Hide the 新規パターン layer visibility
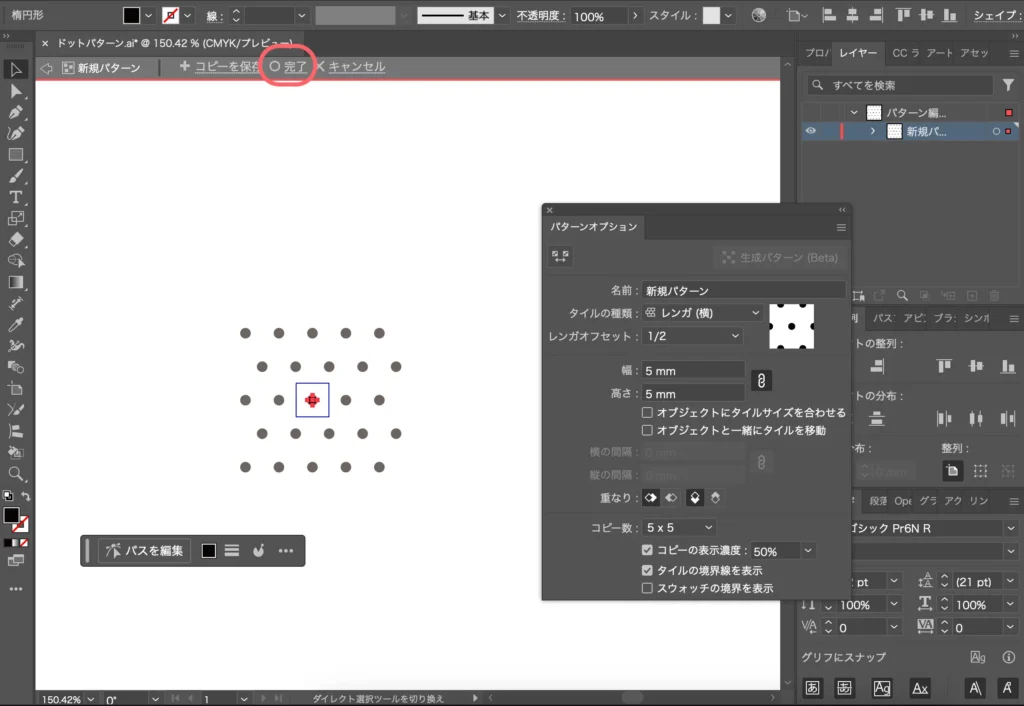 click(x=811, y=131)
